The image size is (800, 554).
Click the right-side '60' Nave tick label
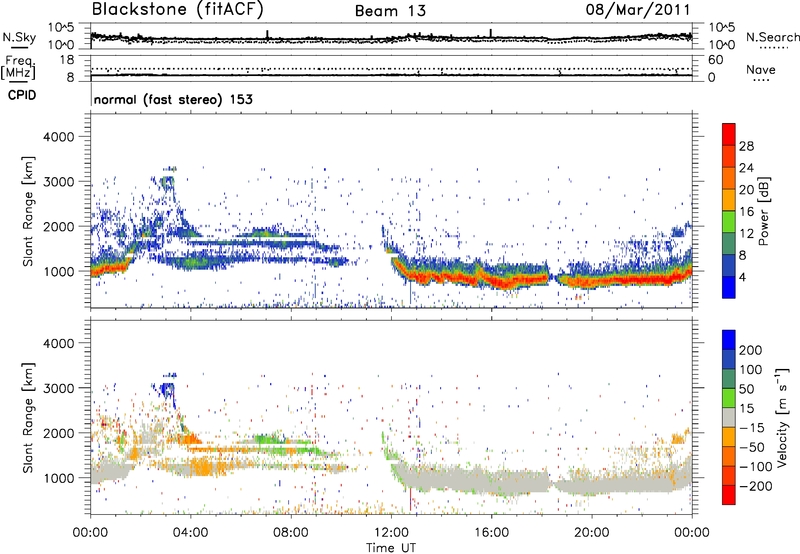(716, 60)
